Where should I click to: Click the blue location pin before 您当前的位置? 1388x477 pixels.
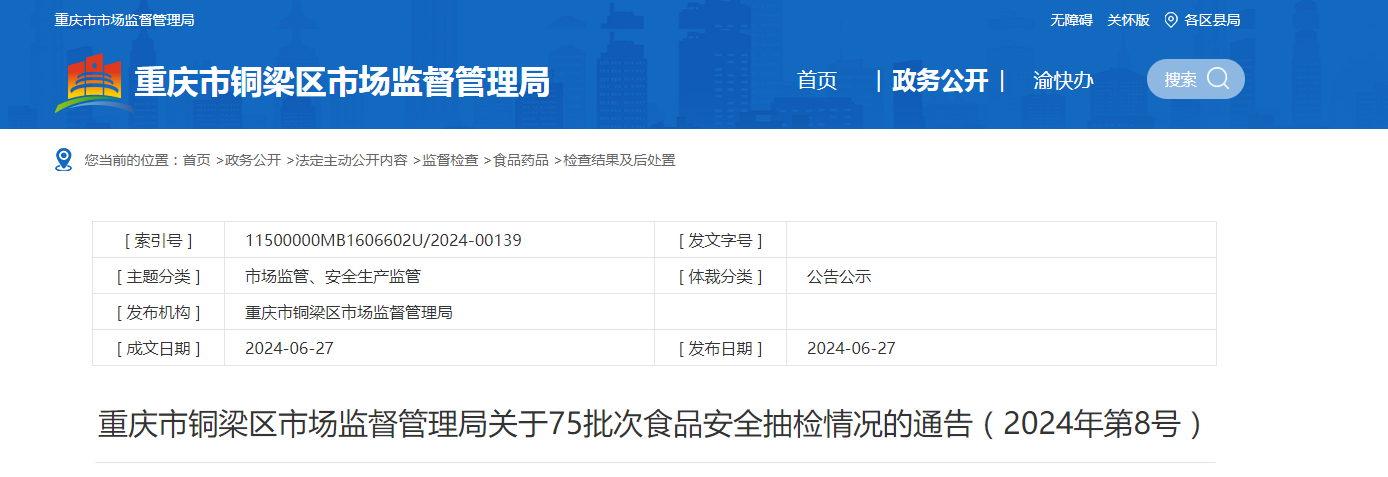tap(64, 160)
